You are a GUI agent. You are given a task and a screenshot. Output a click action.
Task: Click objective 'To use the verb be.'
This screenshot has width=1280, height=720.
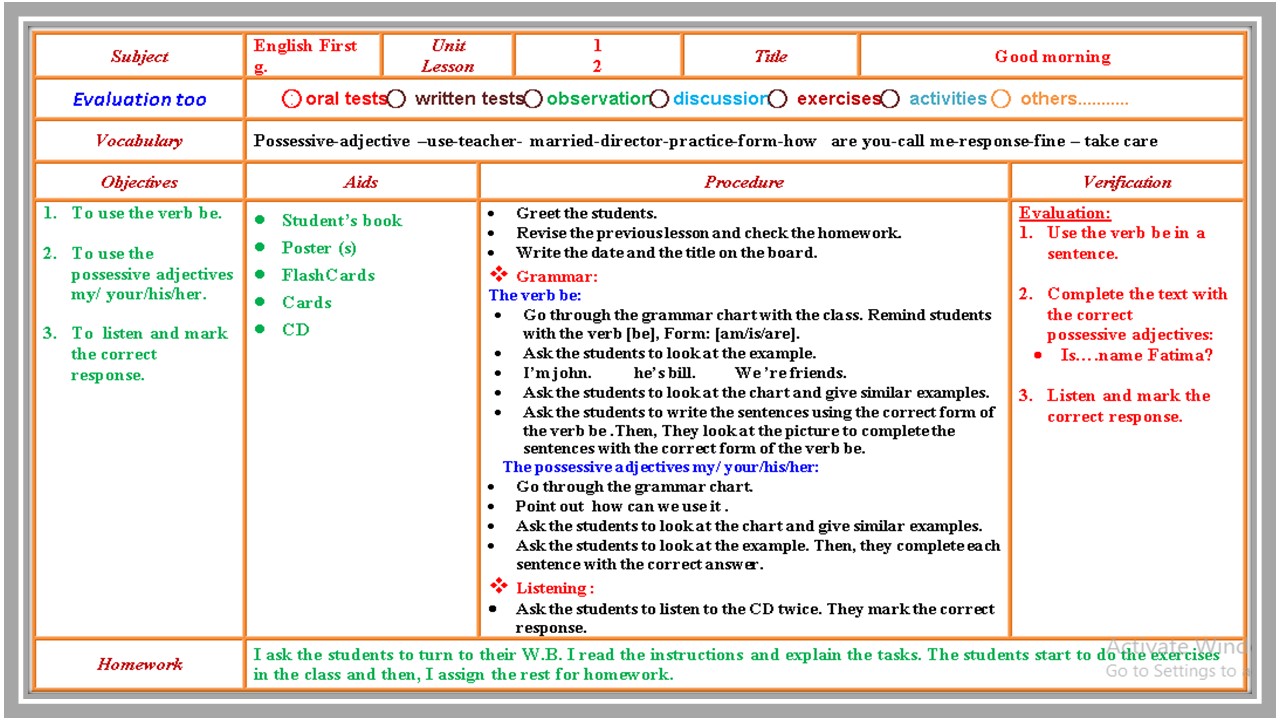(x=147, y=213)
